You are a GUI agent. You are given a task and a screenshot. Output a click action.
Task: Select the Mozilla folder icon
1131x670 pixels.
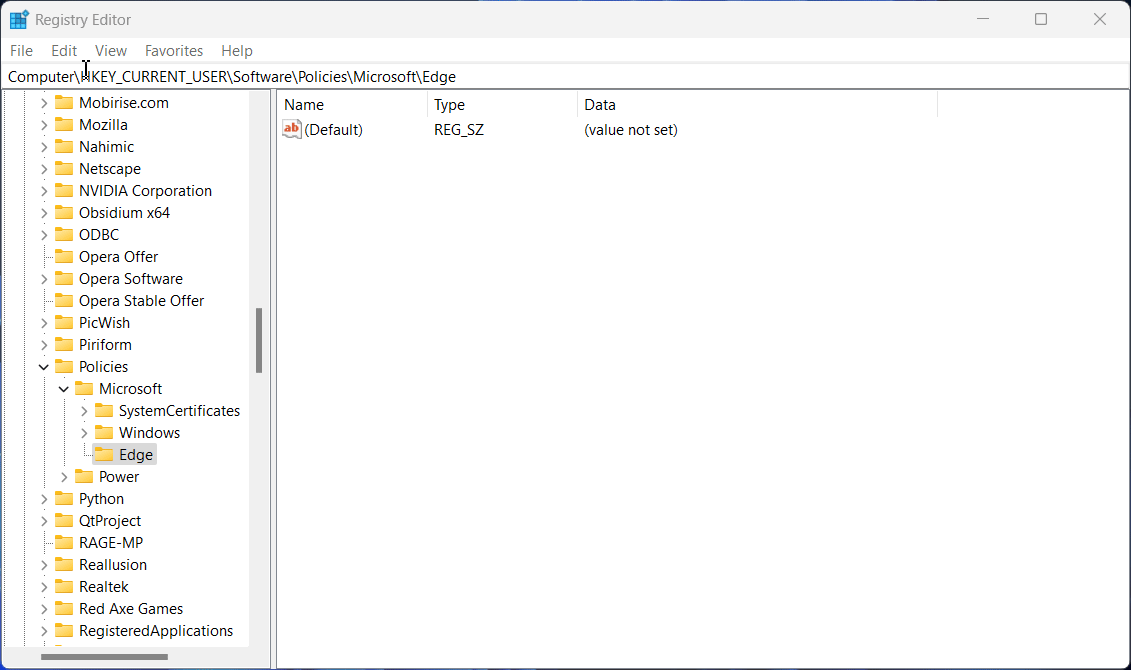tap(64, 125)
